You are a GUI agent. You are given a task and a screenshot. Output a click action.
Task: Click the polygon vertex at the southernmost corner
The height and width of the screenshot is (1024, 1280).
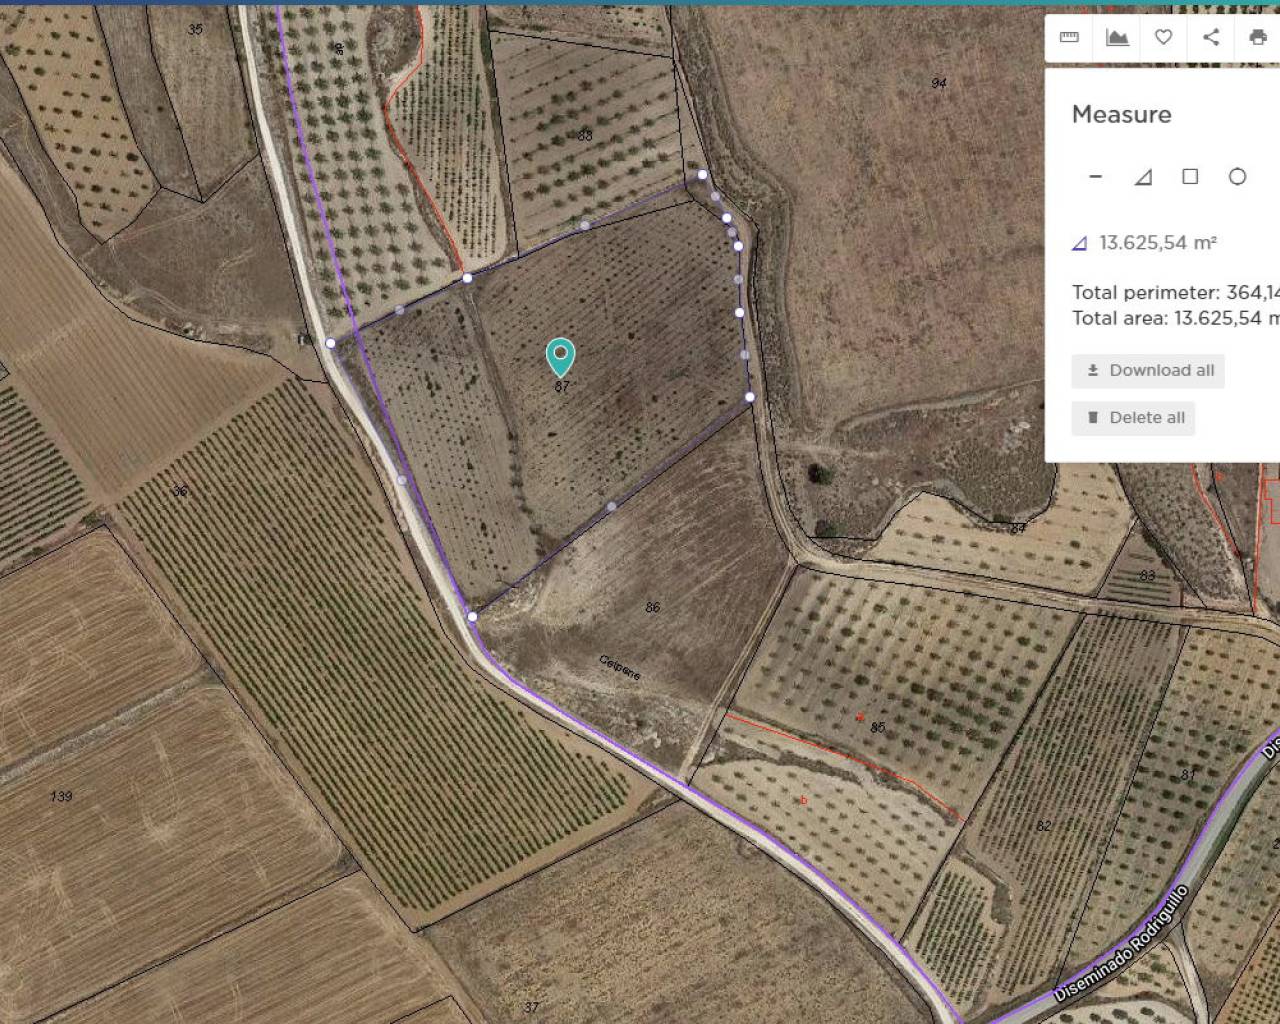click(x=473, y=617)
